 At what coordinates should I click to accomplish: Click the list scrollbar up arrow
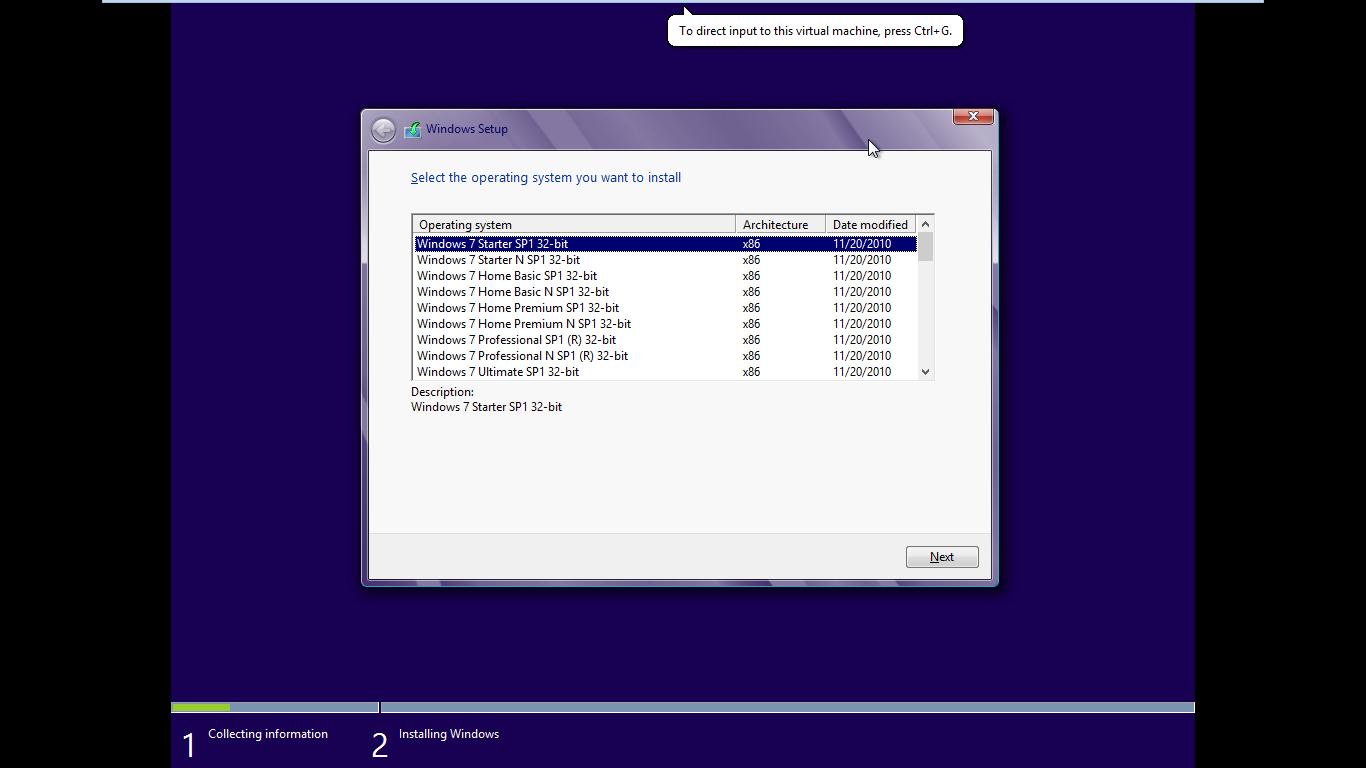coord(925,224)
